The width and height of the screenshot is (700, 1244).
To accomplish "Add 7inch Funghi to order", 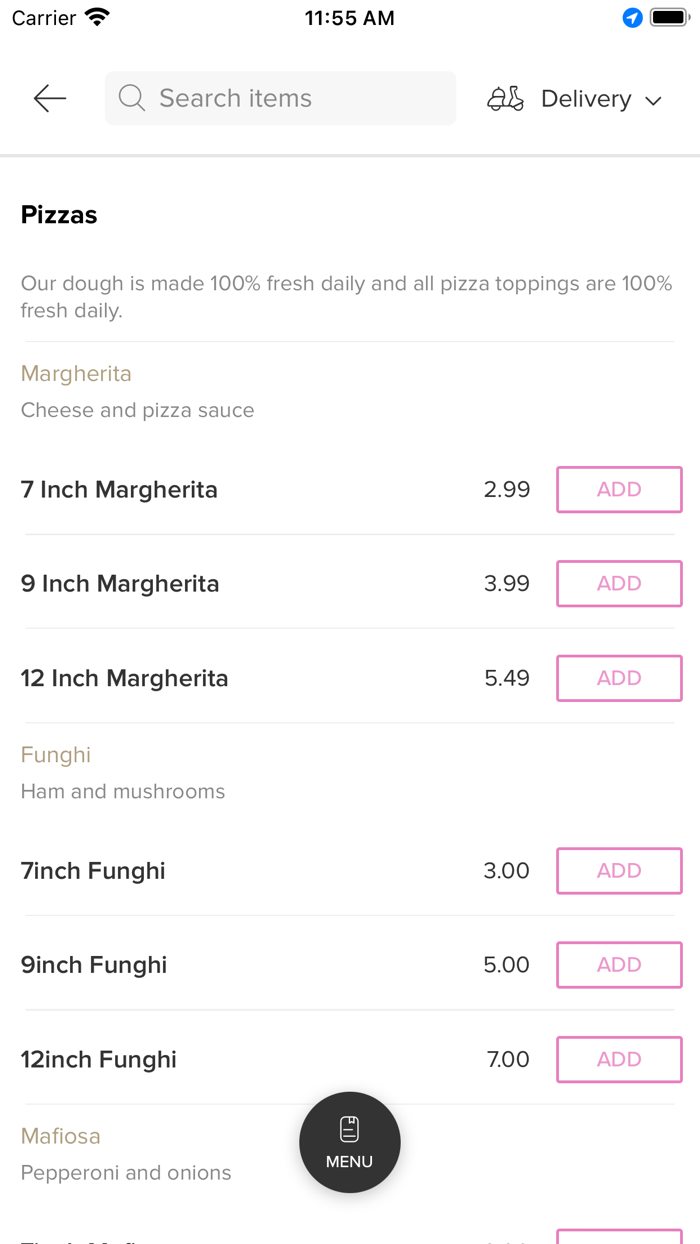I will (x=619, y=871).
